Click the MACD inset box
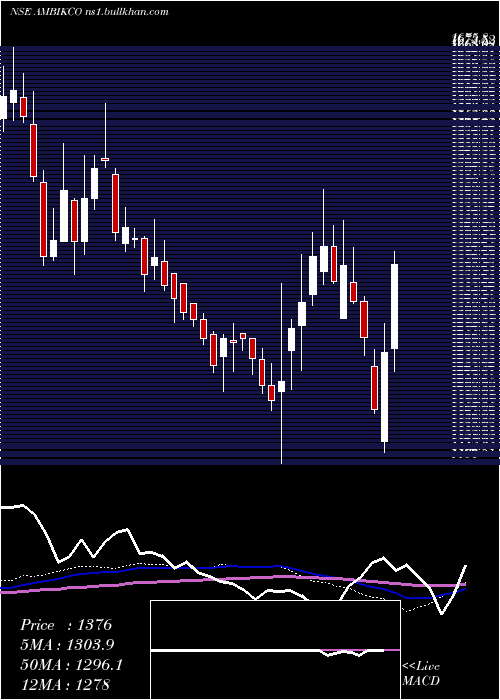Image resolution: width=500 pixels, height=700 pixels. coord(275,650)
